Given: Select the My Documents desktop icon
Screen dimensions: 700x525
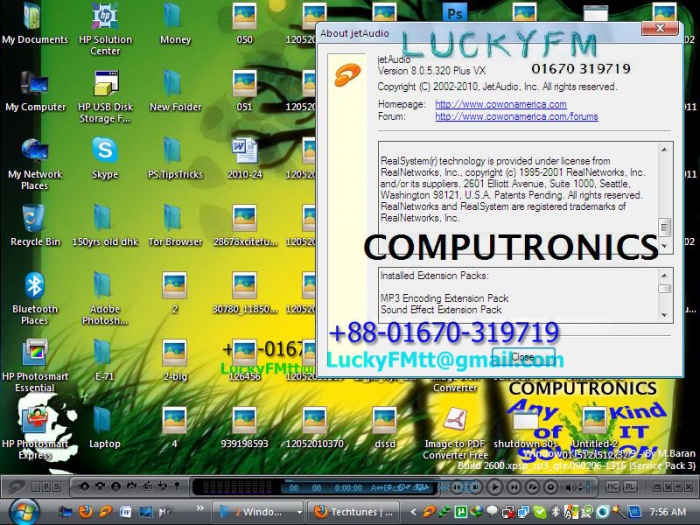Looking at the screenshot, I should click(35, 23).
